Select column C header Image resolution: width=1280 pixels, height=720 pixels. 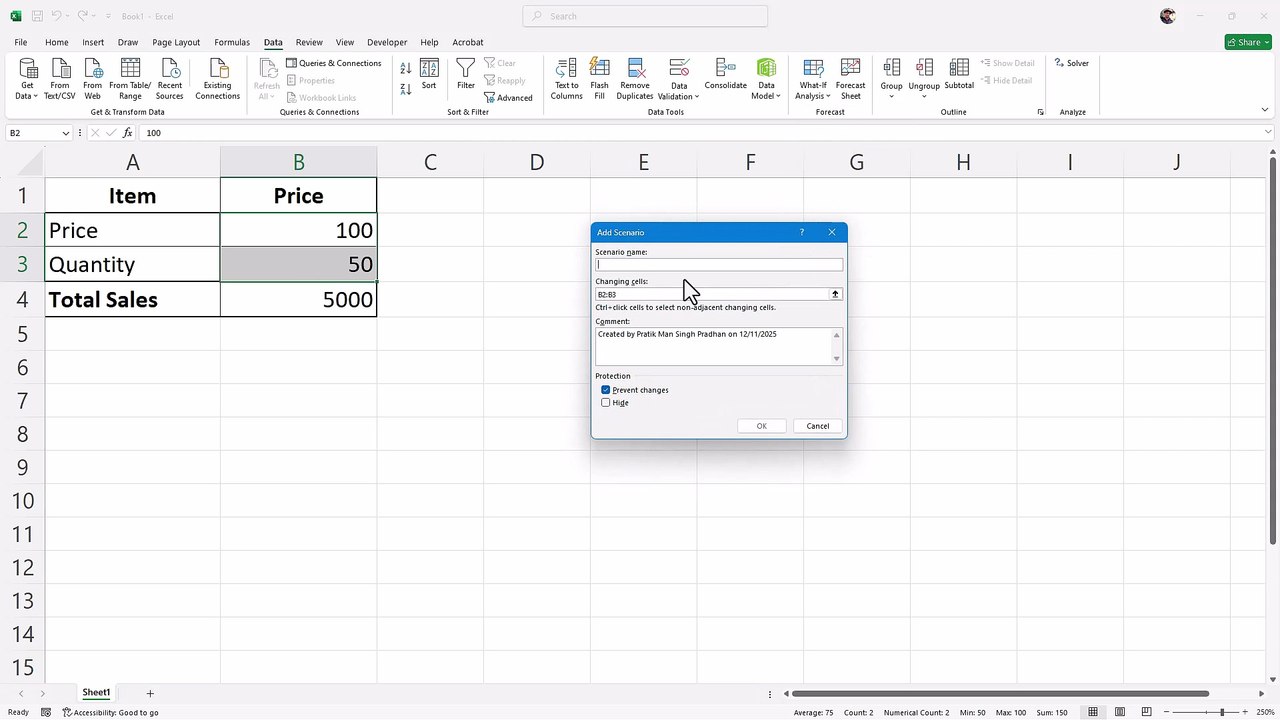pos(430,162)
